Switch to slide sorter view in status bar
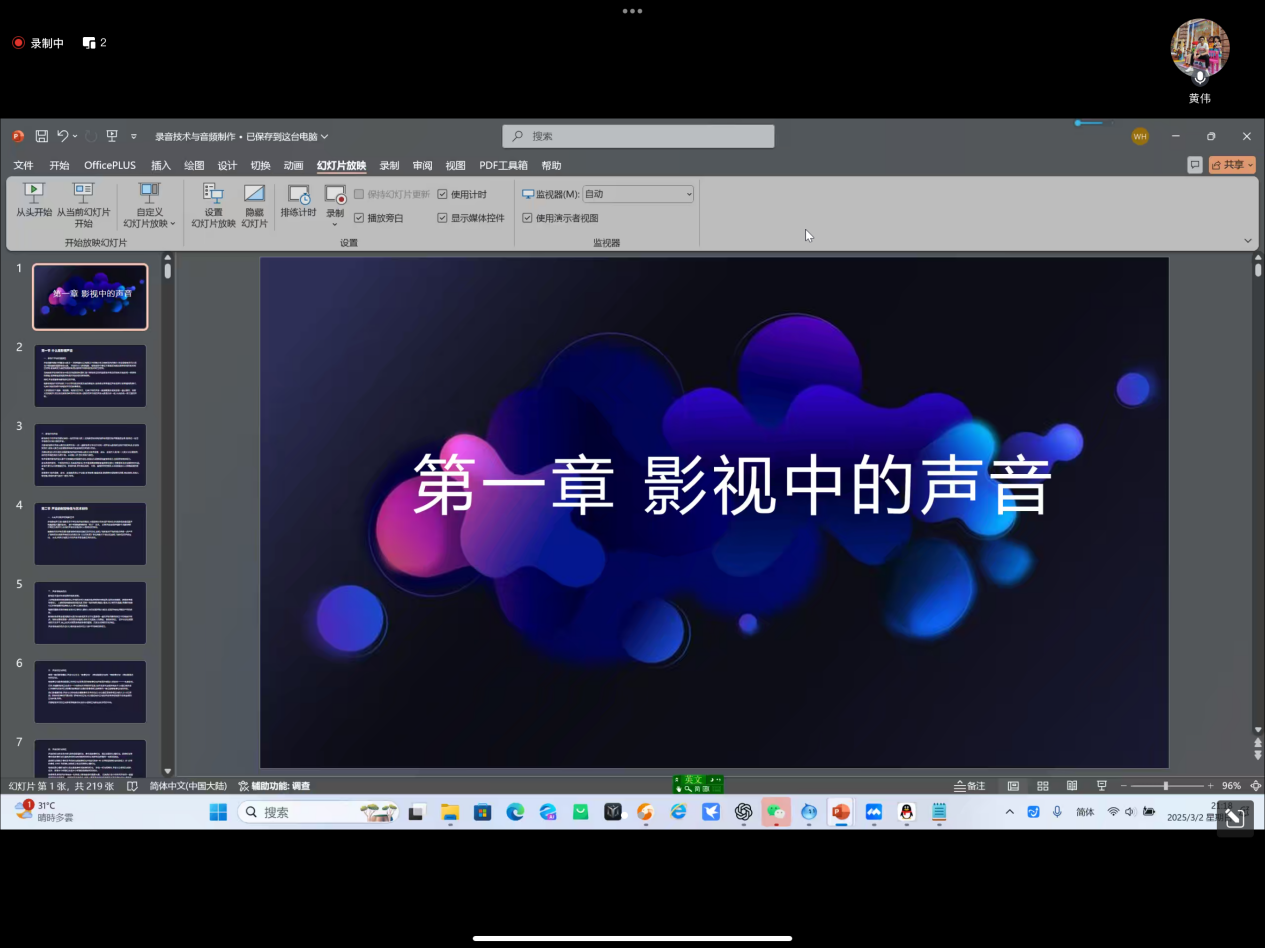The image size is (1265, 948). click(1042, 786)
